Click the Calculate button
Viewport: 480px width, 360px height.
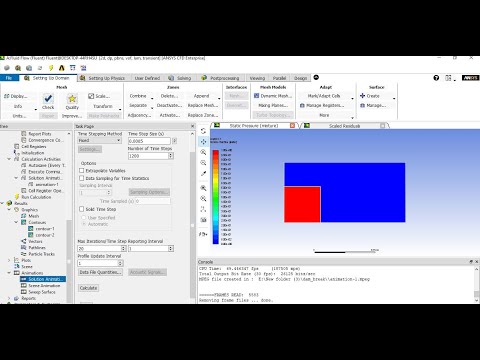(x=88, y=288)
